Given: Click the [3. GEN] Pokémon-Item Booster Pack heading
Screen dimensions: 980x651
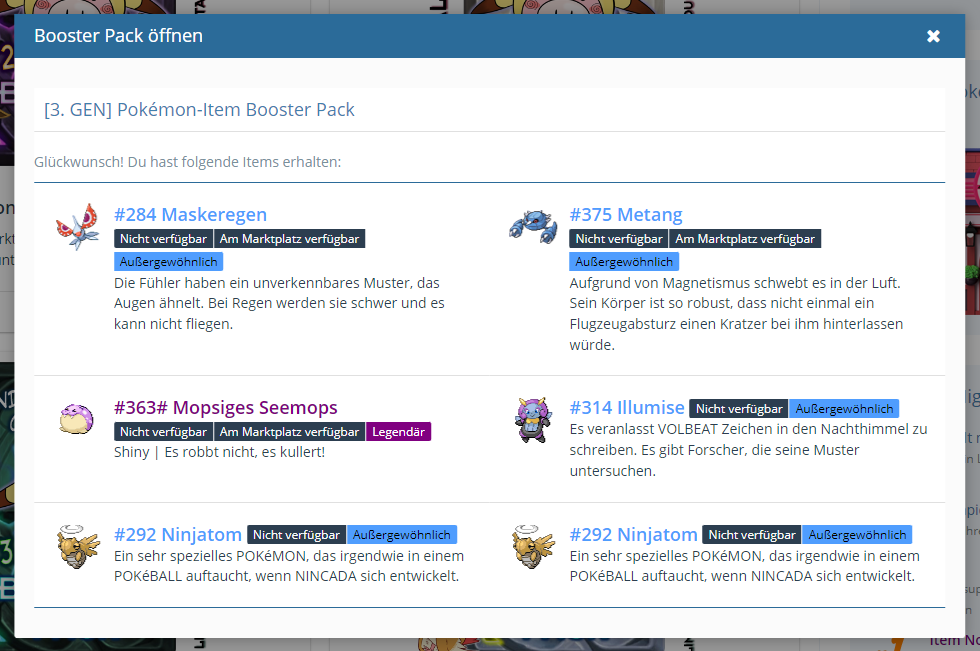Looking at the screenshot, I should coord(199,110).
